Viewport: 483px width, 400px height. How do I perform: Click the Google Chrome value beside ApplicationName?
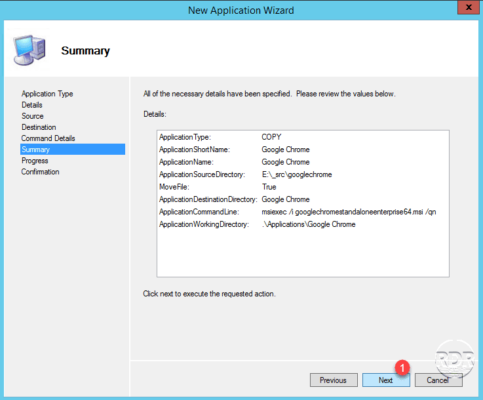[286, 162]
